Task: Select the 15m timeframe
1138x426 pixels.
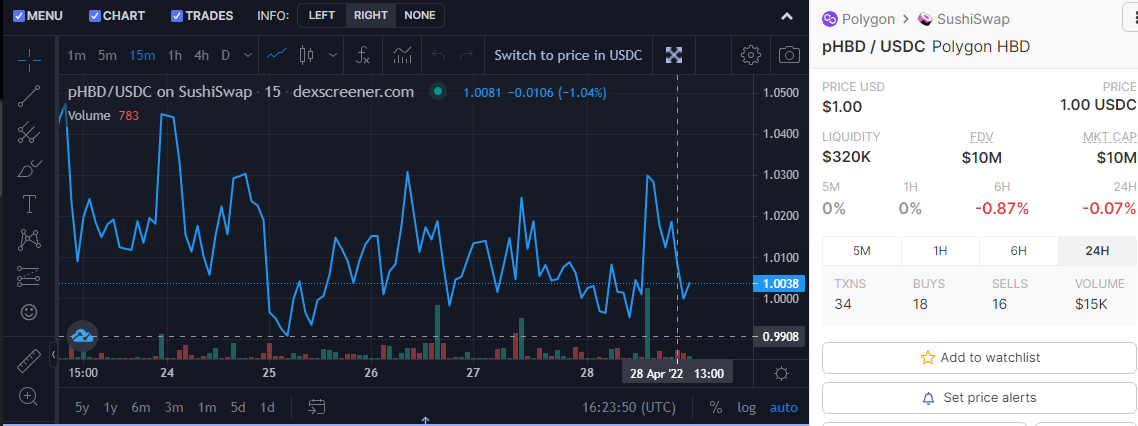Action: pos(142,55)
